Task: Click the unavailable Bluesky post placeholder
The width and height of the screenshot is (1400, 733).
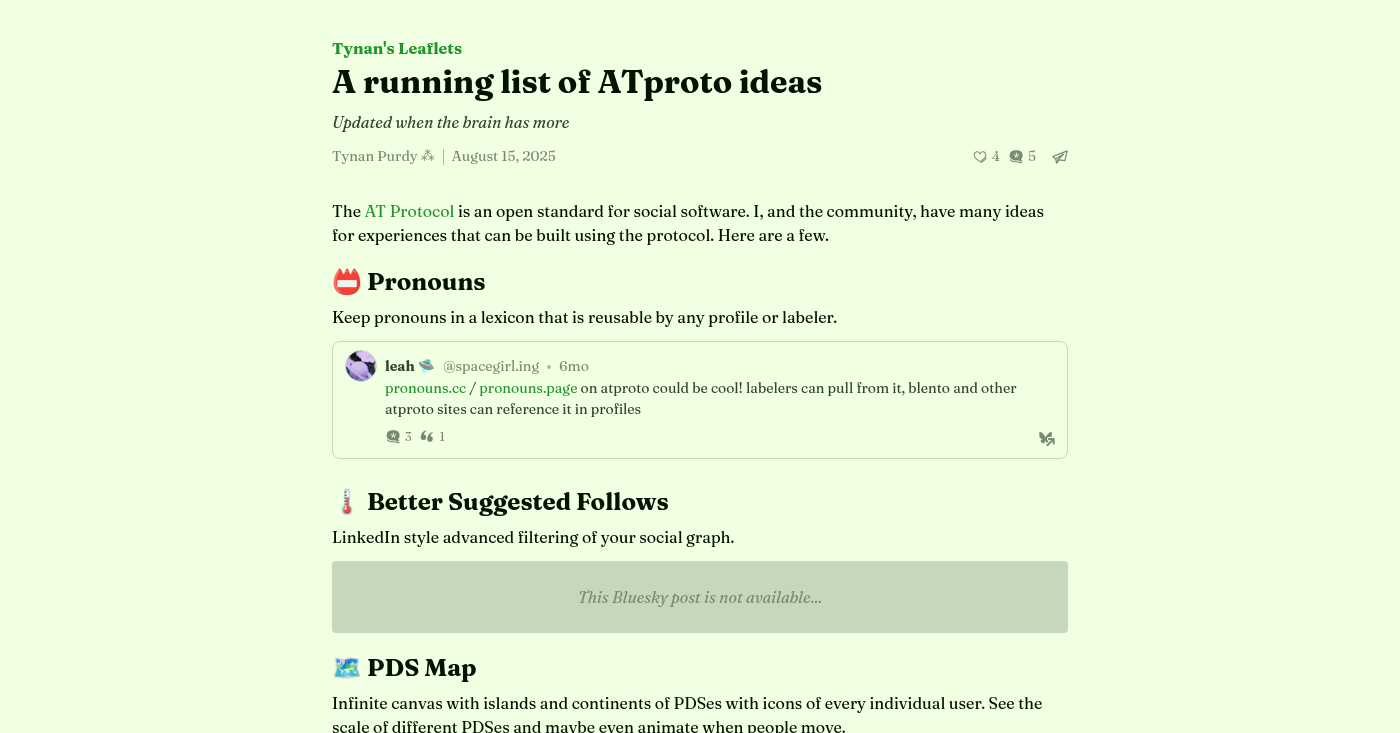Action: pos(700,597)
